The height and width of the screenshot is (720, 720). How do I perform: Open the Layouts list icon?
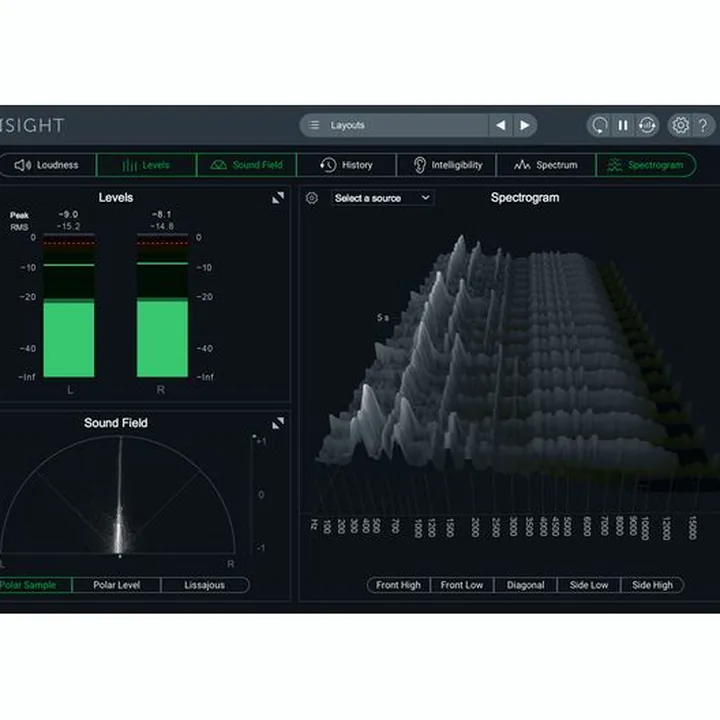pyautogui.click(x=314, y=125)
